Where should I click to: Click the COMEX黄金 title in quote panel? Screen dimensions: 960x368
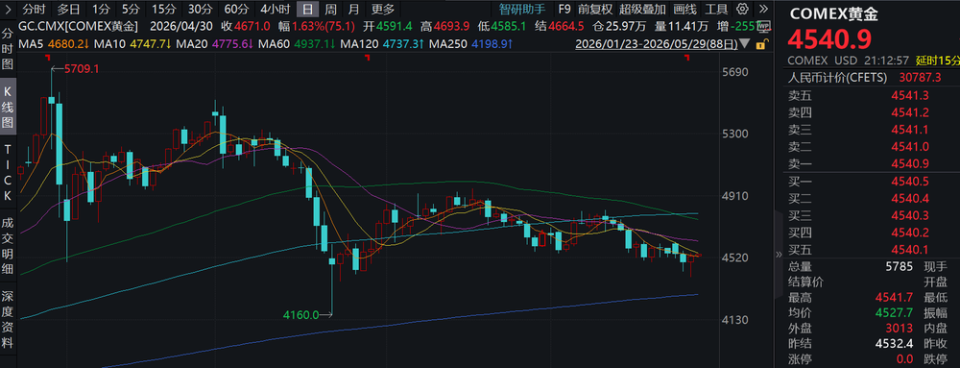click(x=834, y=15)
